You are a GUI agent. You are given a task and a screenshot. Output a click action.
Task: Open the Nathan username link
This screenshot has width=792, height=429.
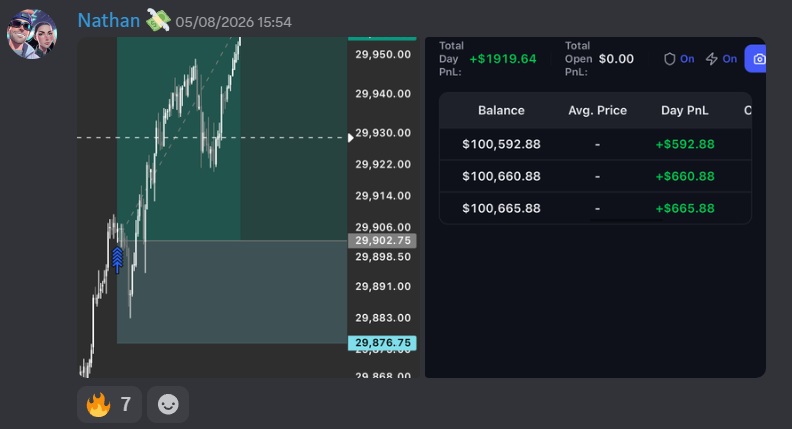[109, 21]
